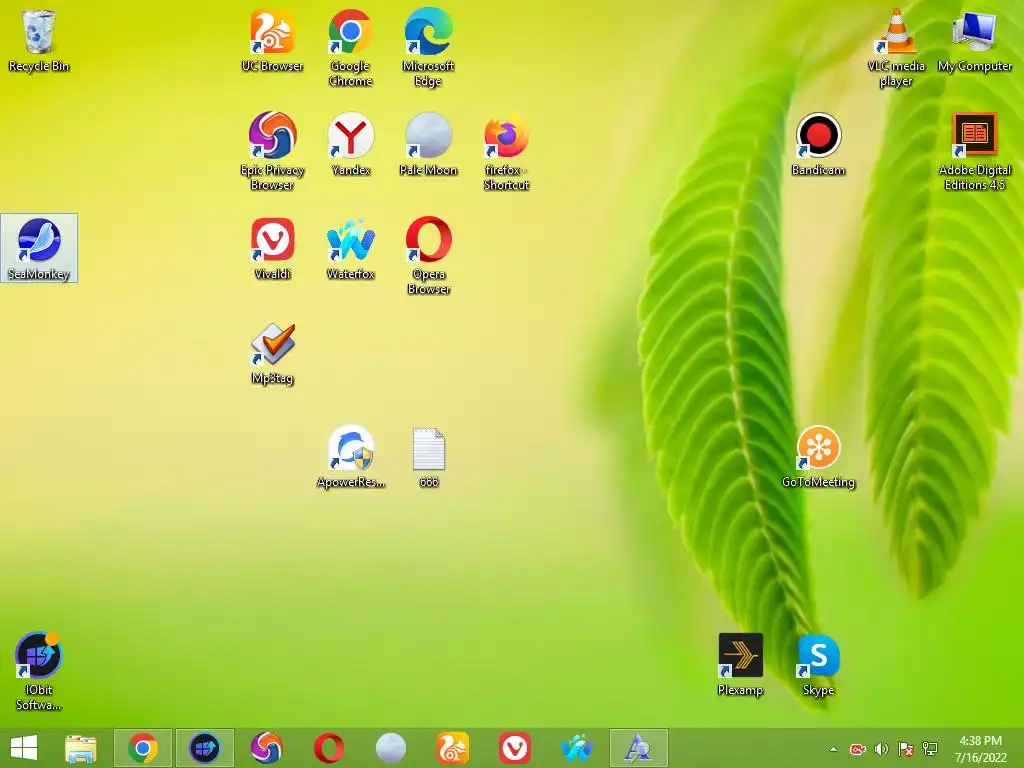
Task: Switch to IObit Software Updater in taskbar
Action: point(204,748)
